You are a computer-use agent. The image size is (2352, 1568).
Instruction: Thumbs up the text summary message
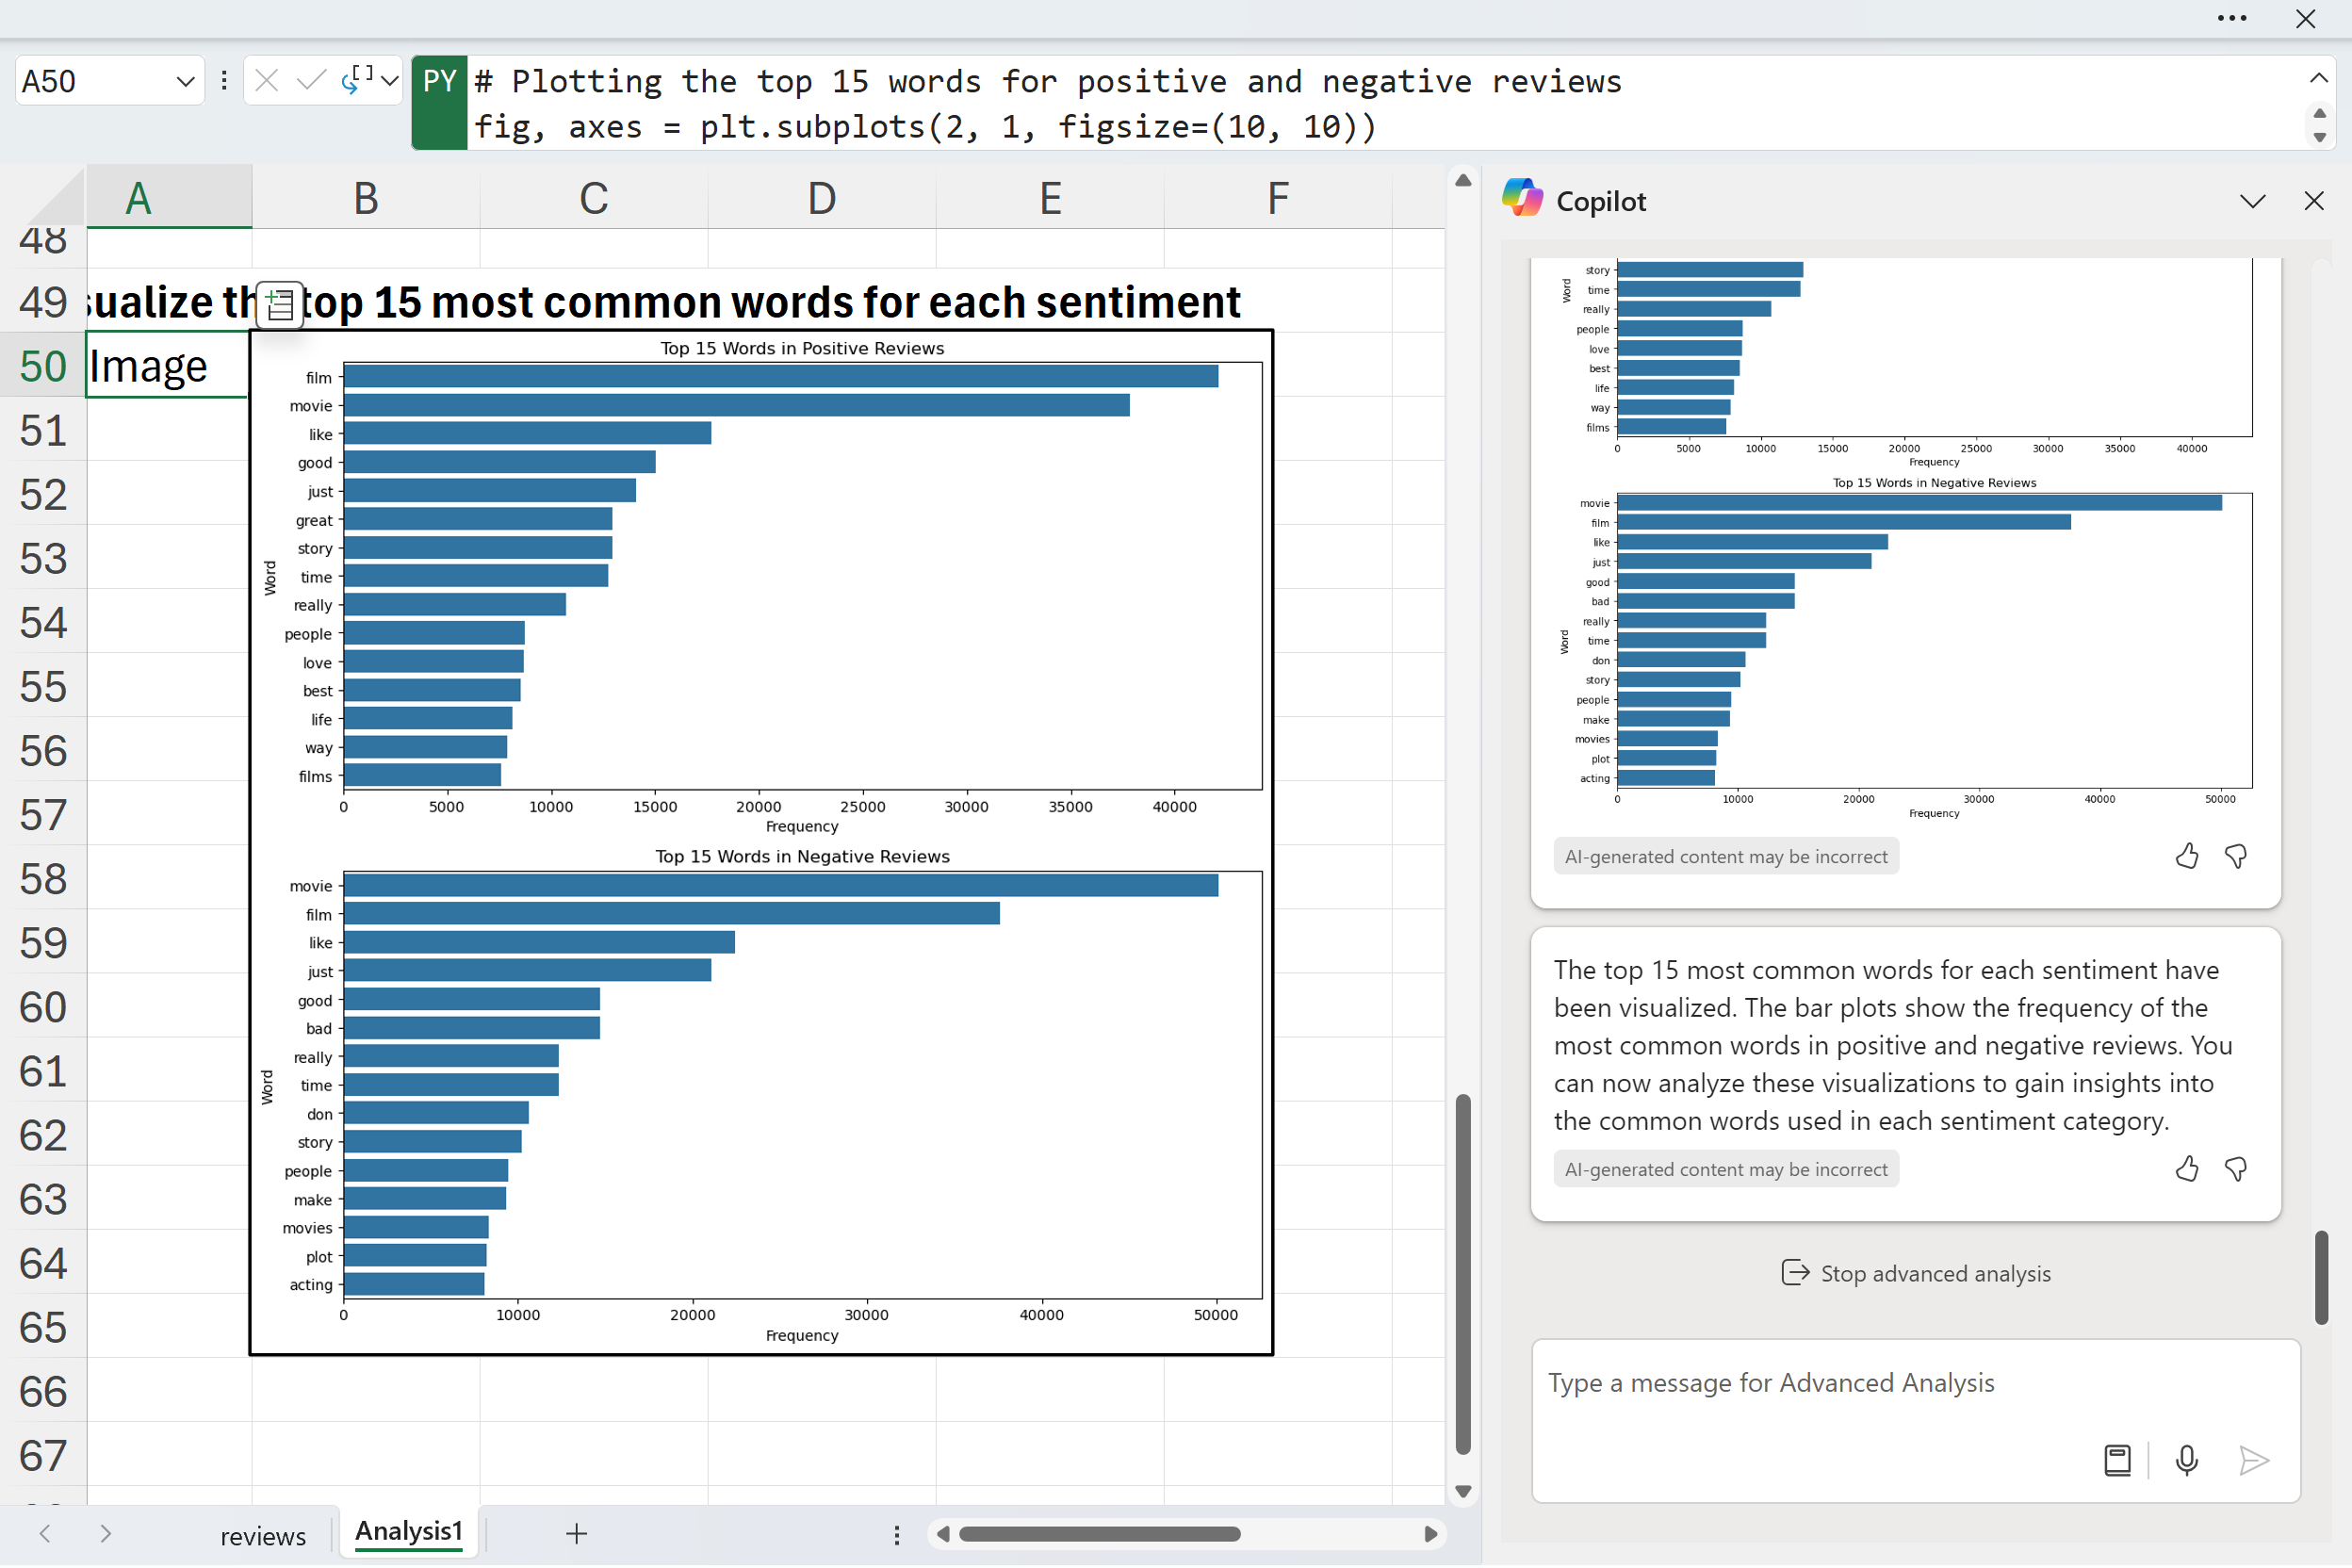(x=2186, y=1169)
